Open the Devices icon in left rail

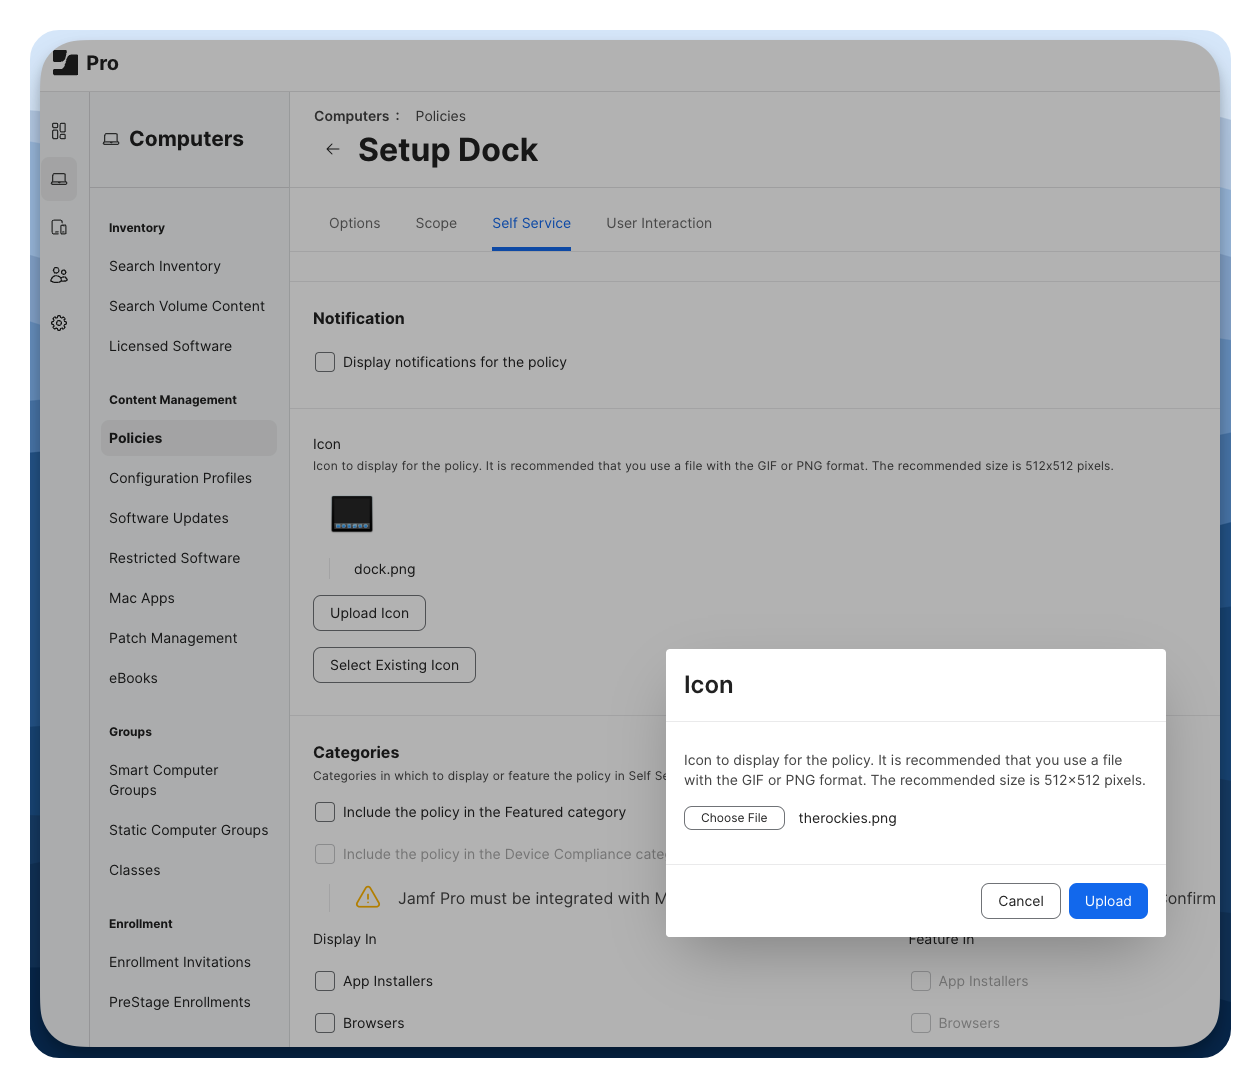coord(59,227)
